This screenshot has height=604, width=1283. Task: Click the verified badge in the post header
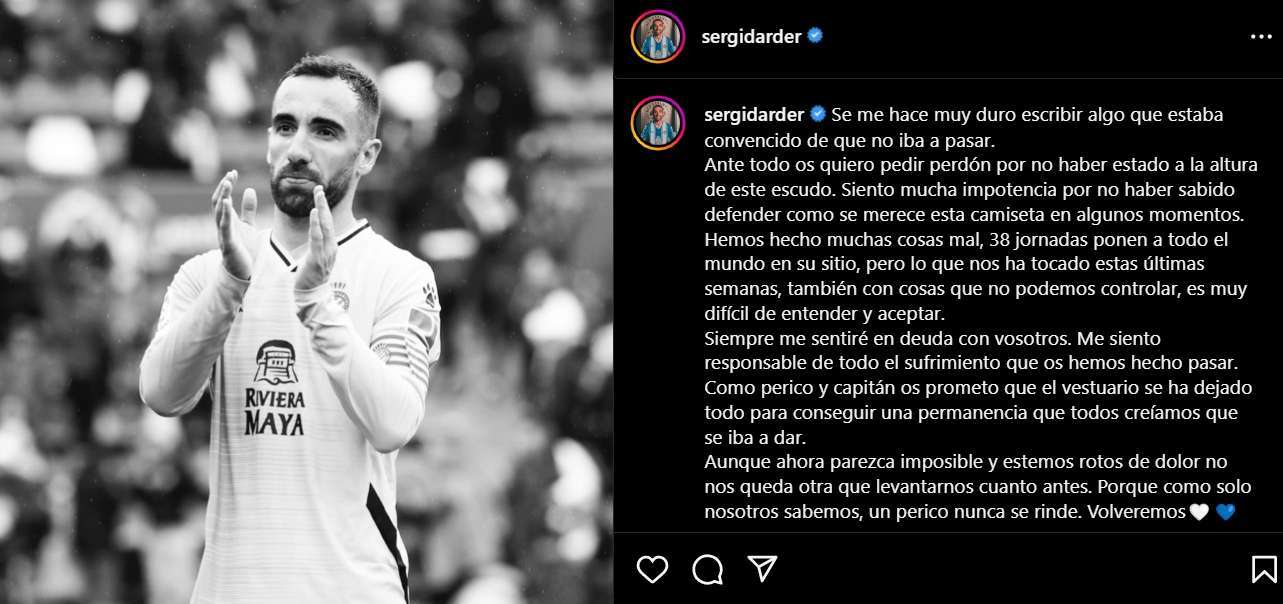[816, 36]
